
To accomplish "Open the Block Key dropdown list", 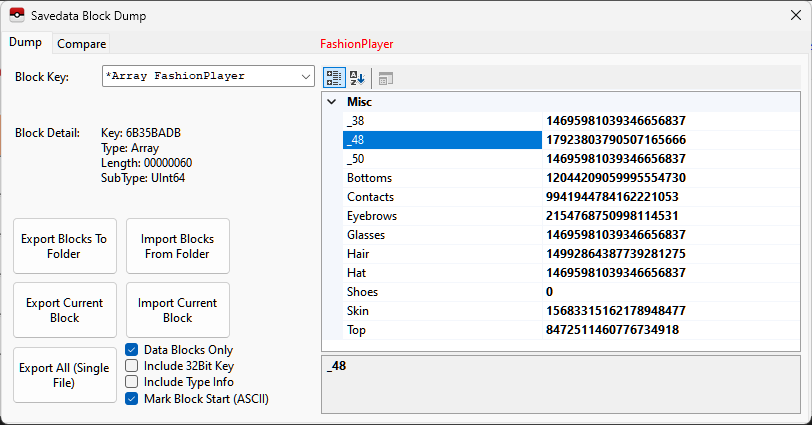I will coord(306,77).
